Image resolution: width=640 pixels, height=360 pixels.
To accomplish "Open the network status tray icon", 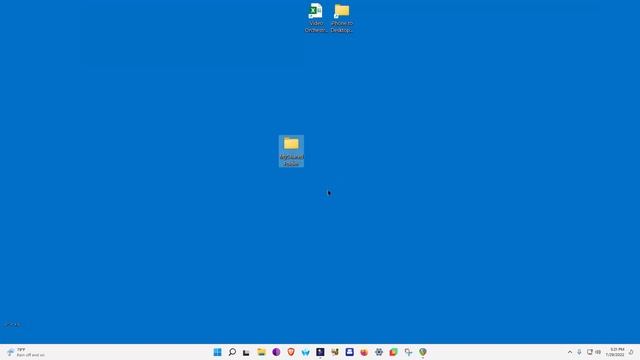I will tap(589, 352).
